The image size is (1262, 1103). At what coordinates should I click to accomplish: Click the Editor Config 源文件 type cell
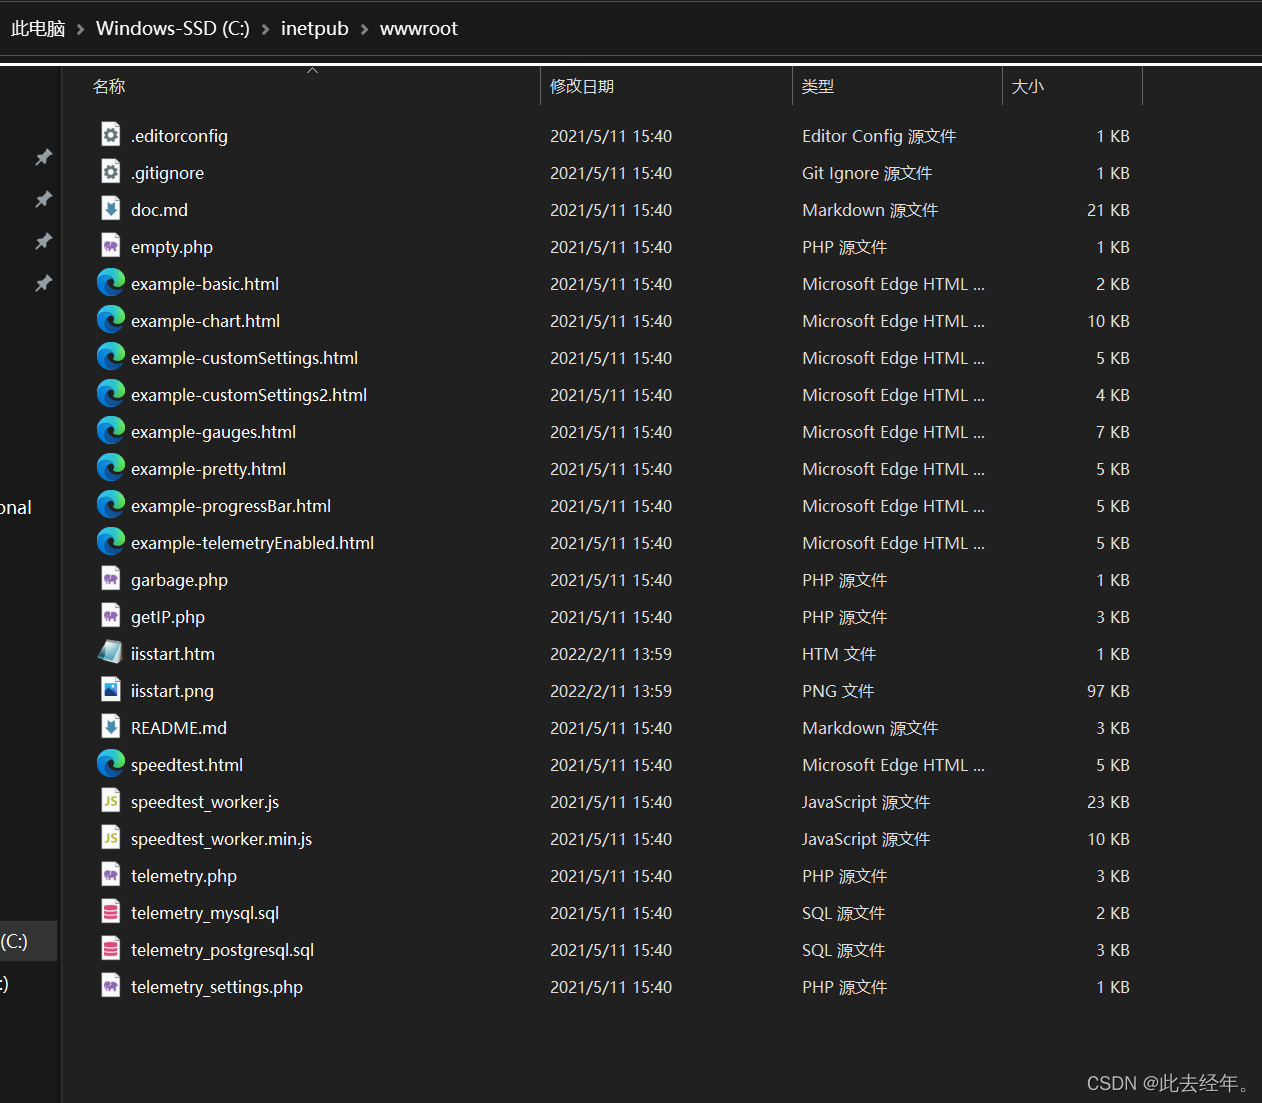(879, 136)
